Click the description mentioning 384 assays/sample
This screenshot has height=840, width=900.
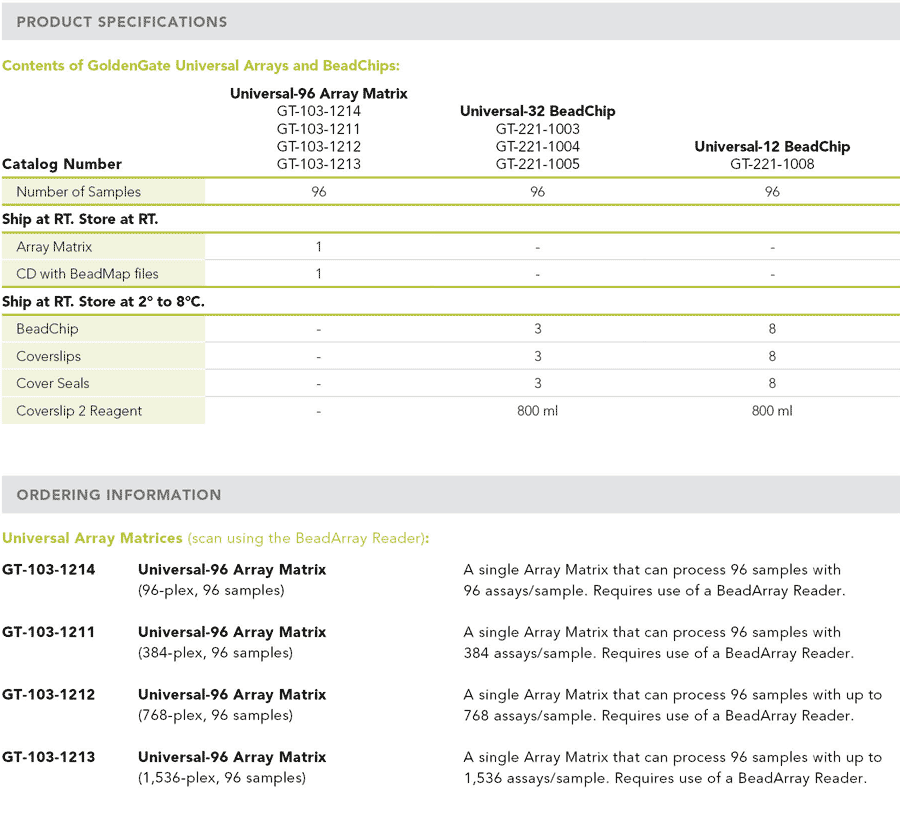pyautogui.click(x=658, y=642)
